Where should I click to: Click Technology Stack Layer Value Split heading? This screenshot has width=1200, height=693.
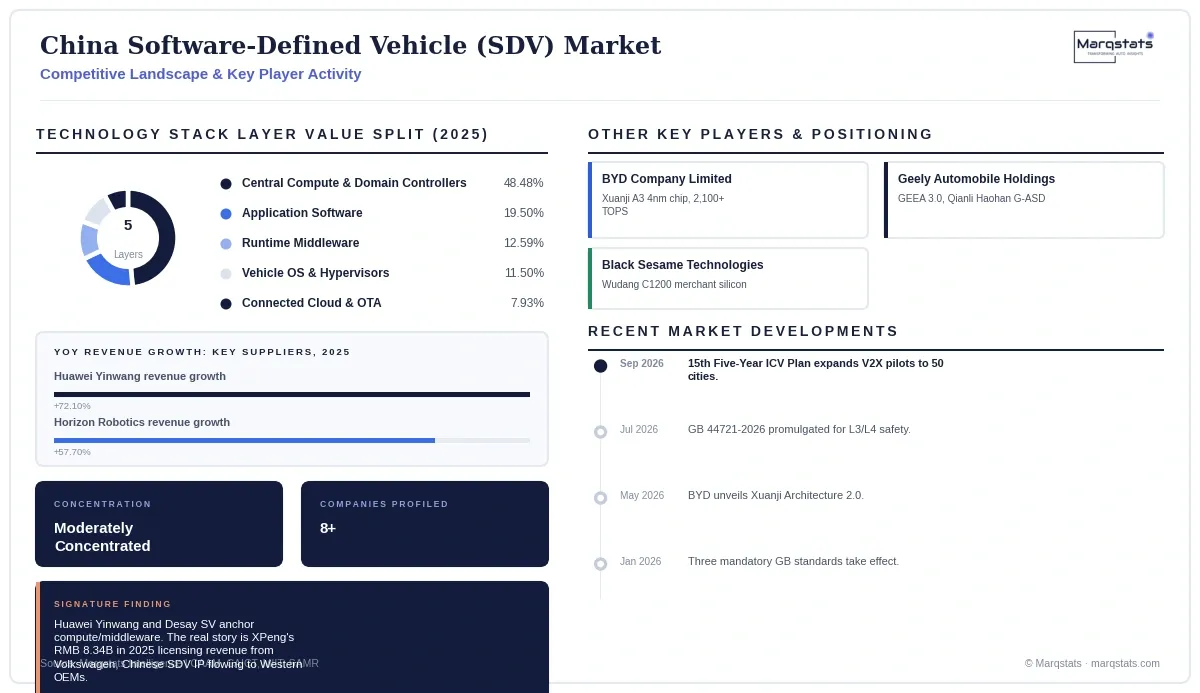point(262,134)
